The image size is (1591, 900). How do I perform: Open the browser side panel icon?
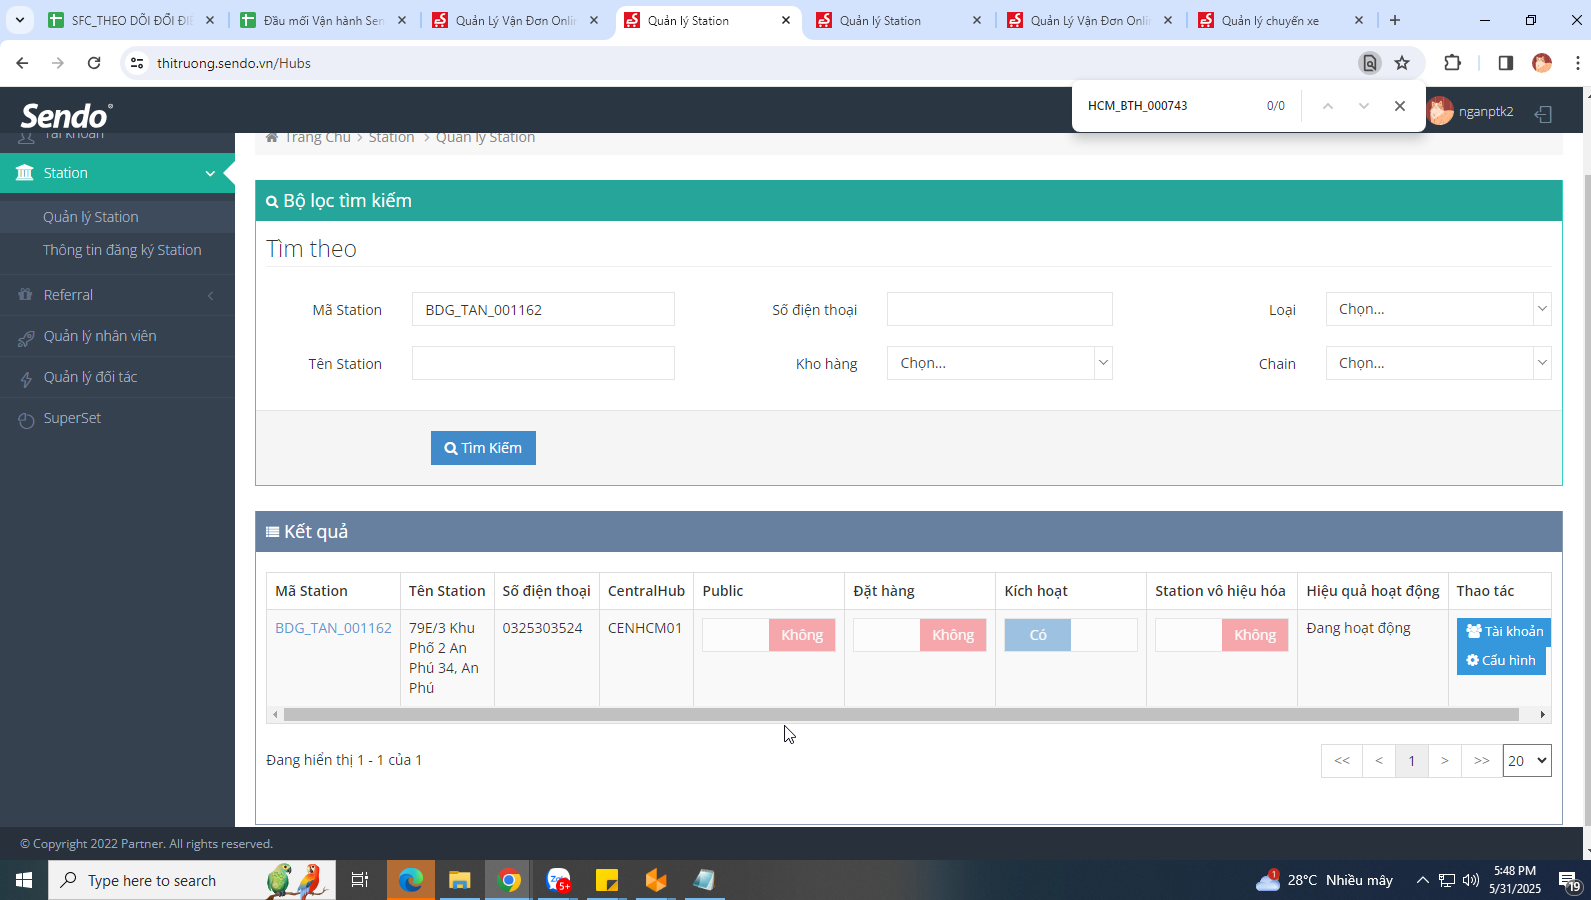[1505, 63]
